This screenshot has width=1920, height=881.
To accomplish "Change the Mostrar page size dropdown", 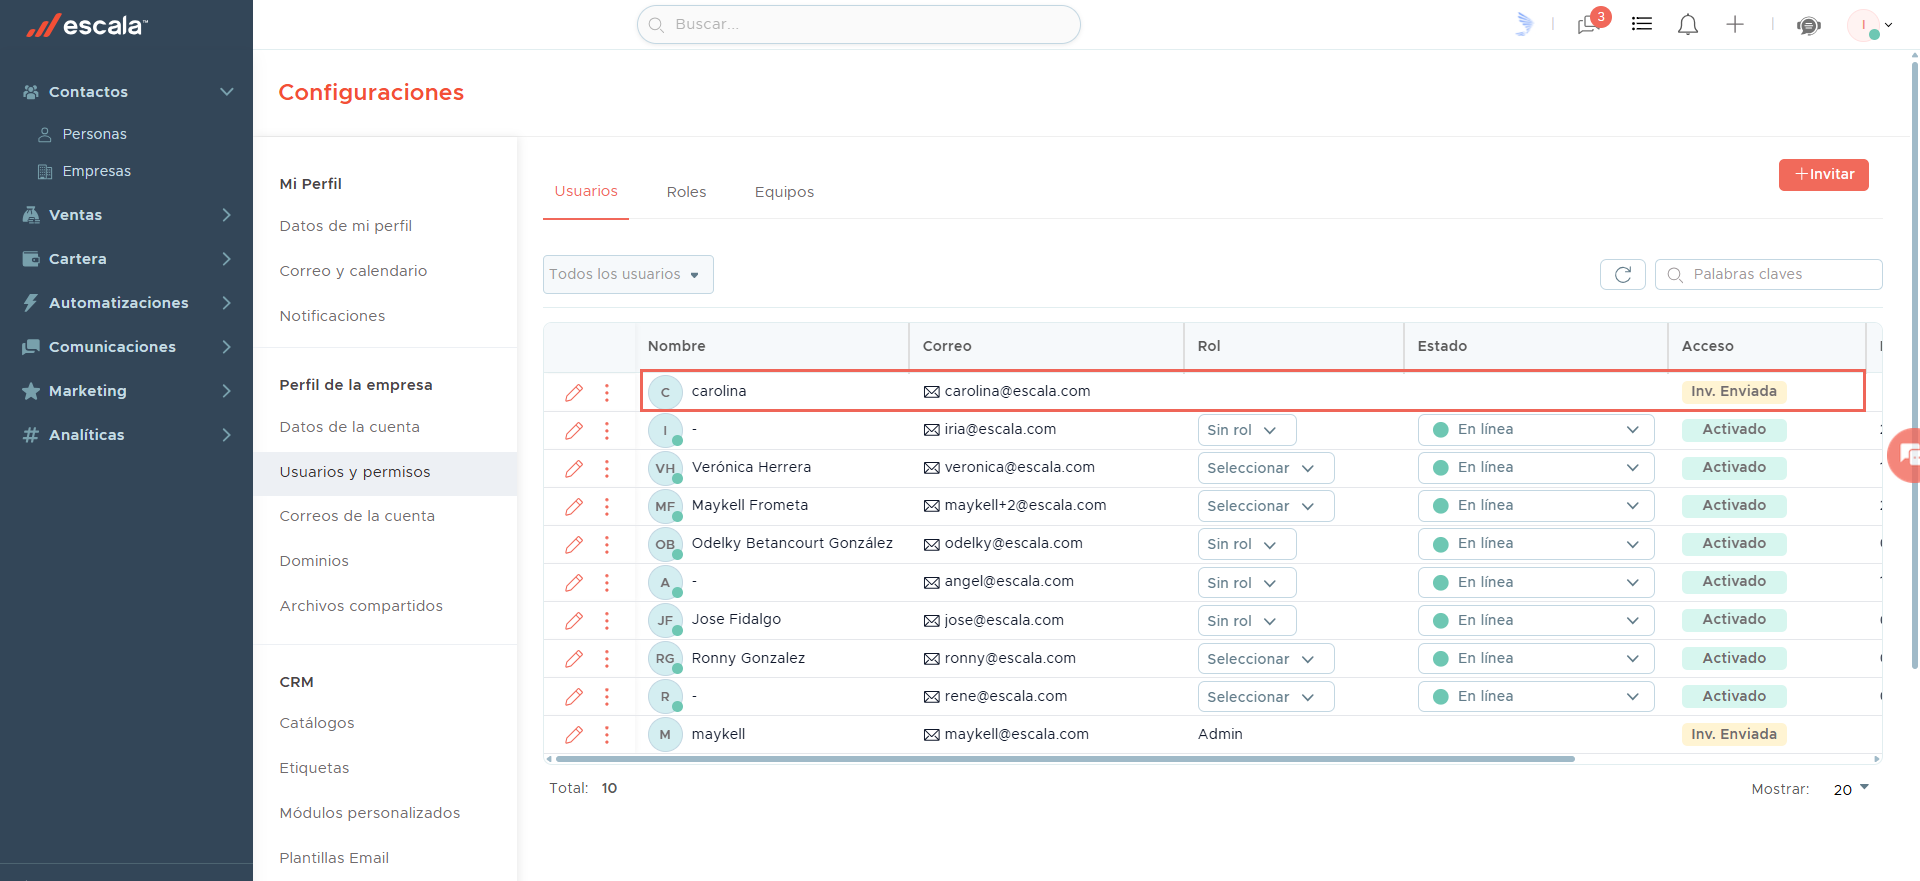I will (1851, 789).
